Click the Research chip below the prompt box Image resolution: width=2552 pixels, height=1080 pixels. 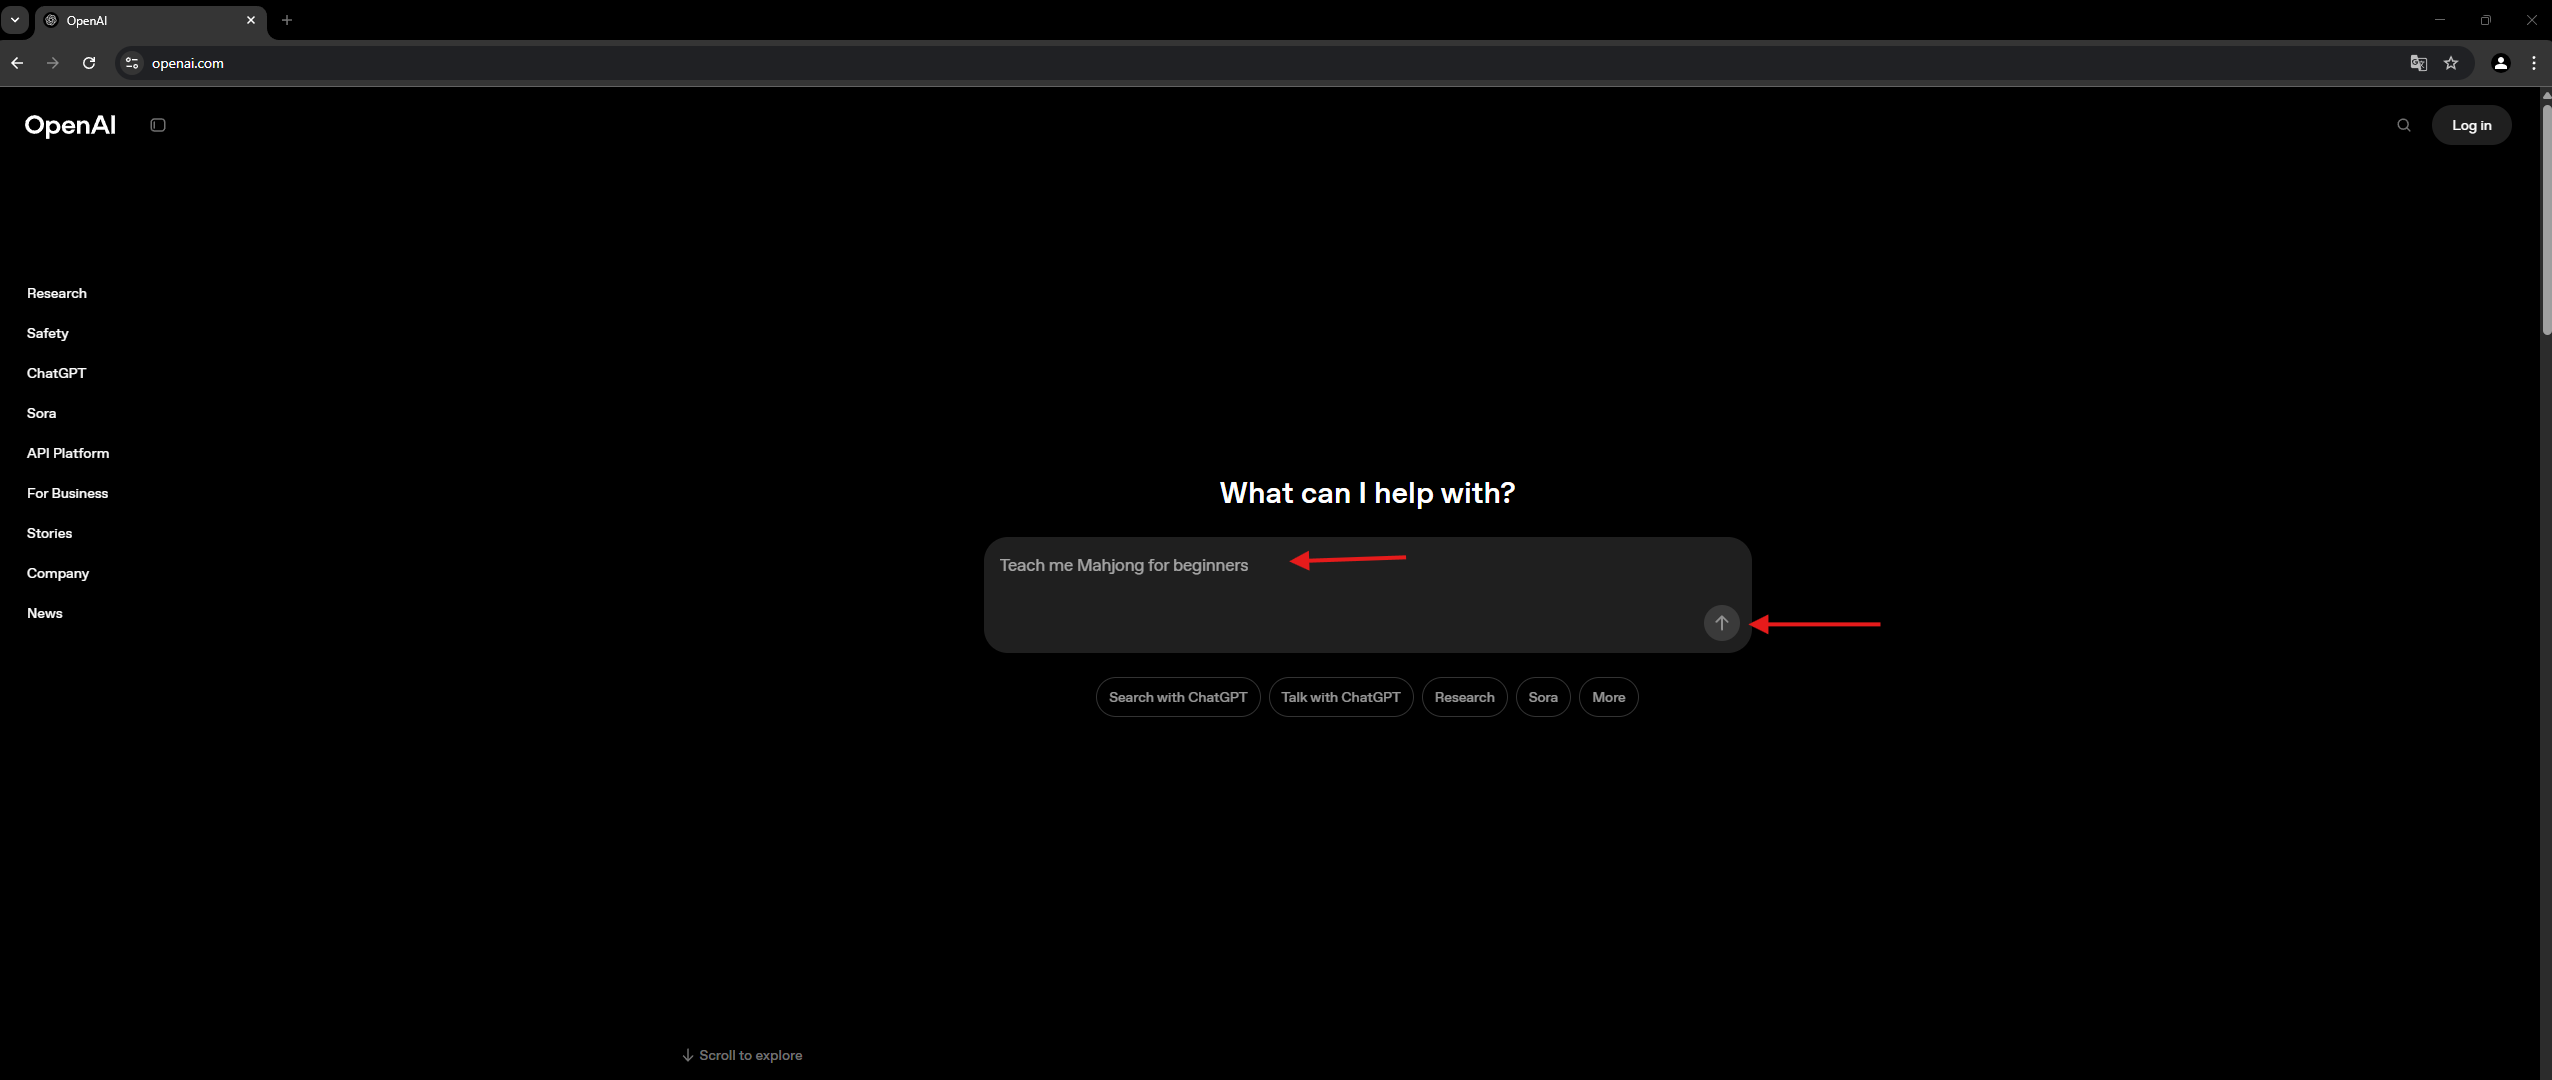[1465, 697]
